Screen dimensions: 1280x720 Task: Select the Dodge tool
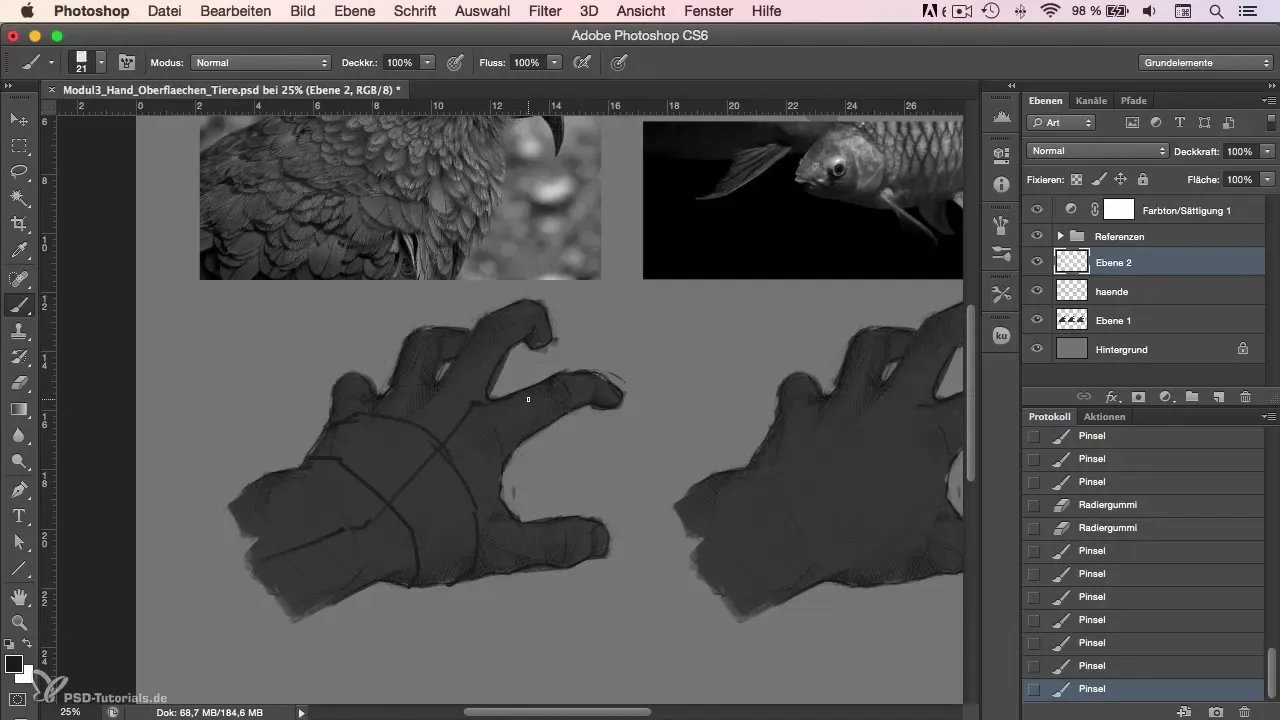pyautogui.click(x=19, y=461)
